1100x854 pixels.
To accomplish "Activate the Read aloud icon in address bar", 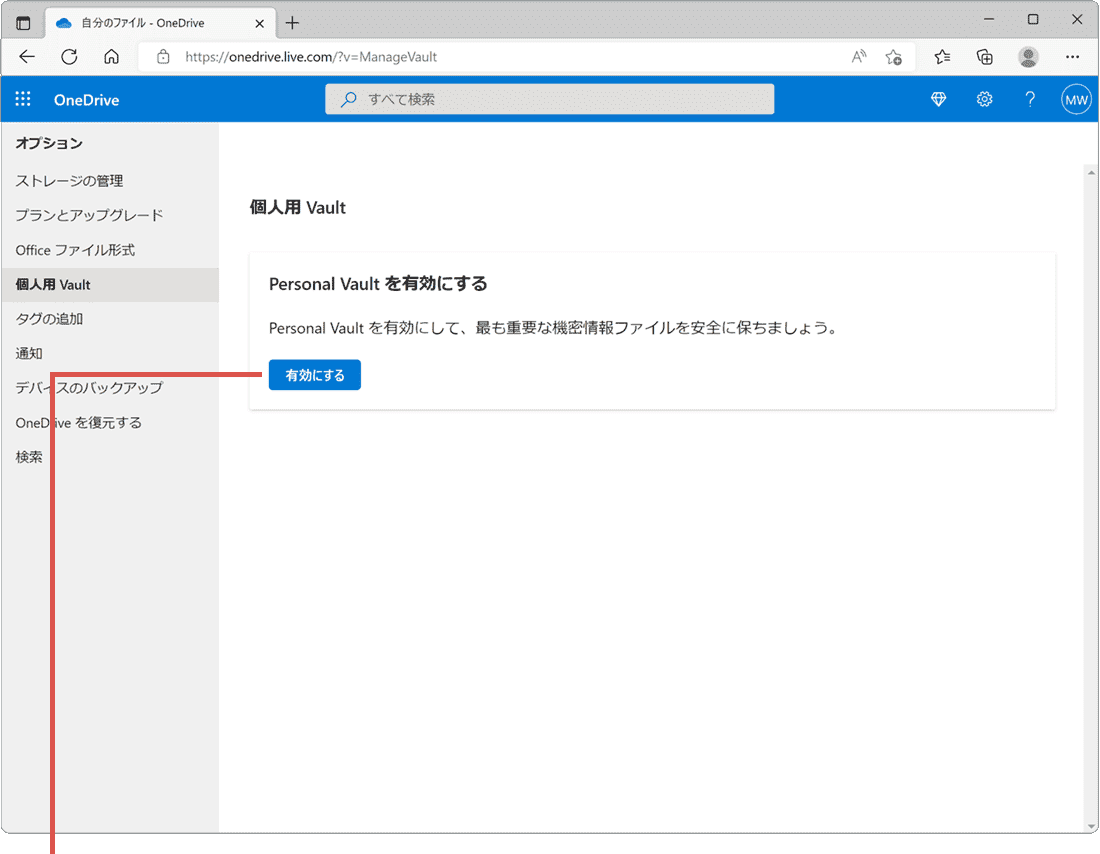I will (x=859, y=57).
